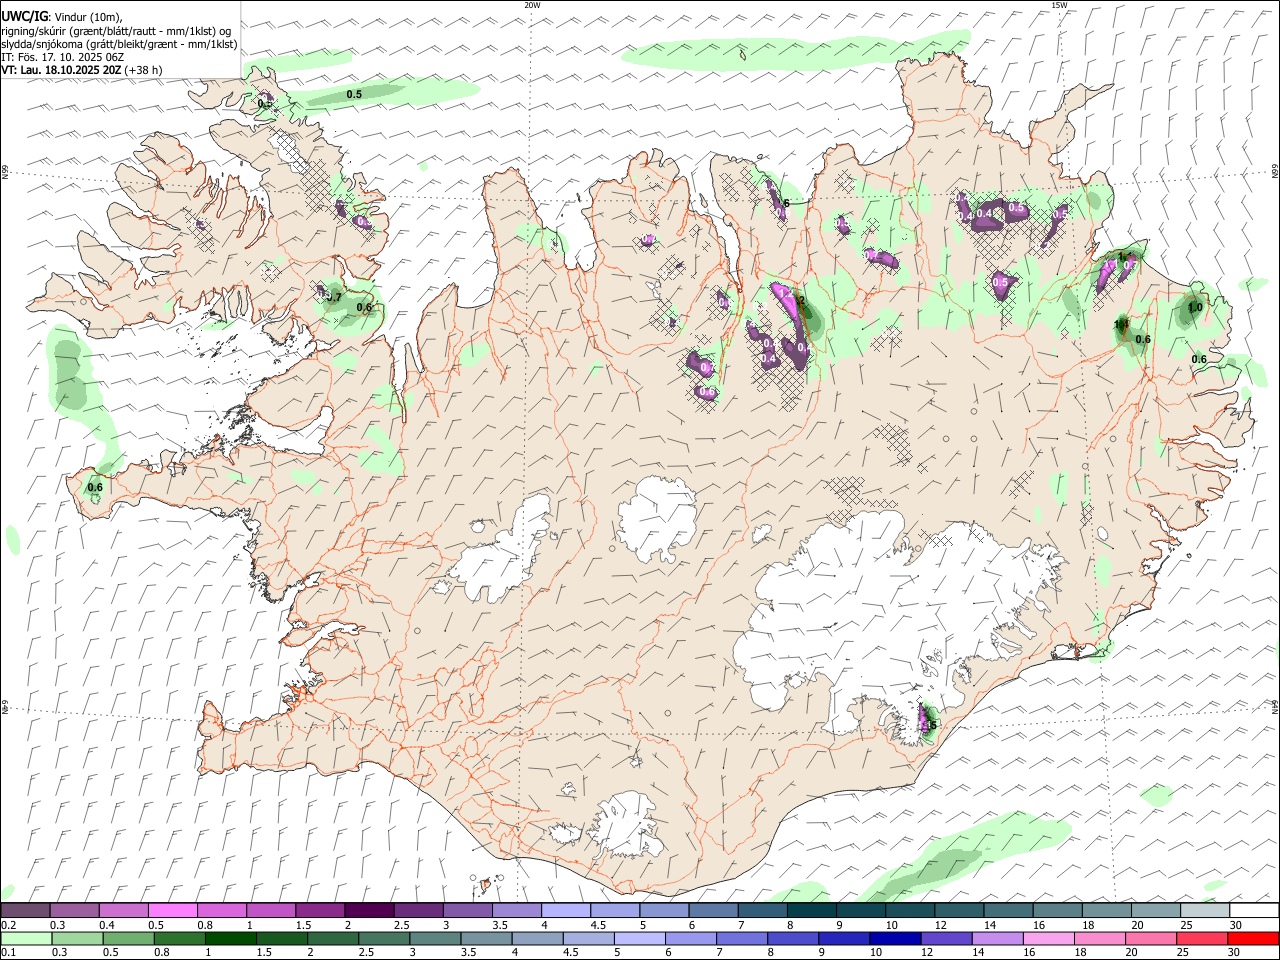Click the 15W longitude label at top
Image resolution: width=1280 pixels, height=960 pixels.
point(1059,5)
